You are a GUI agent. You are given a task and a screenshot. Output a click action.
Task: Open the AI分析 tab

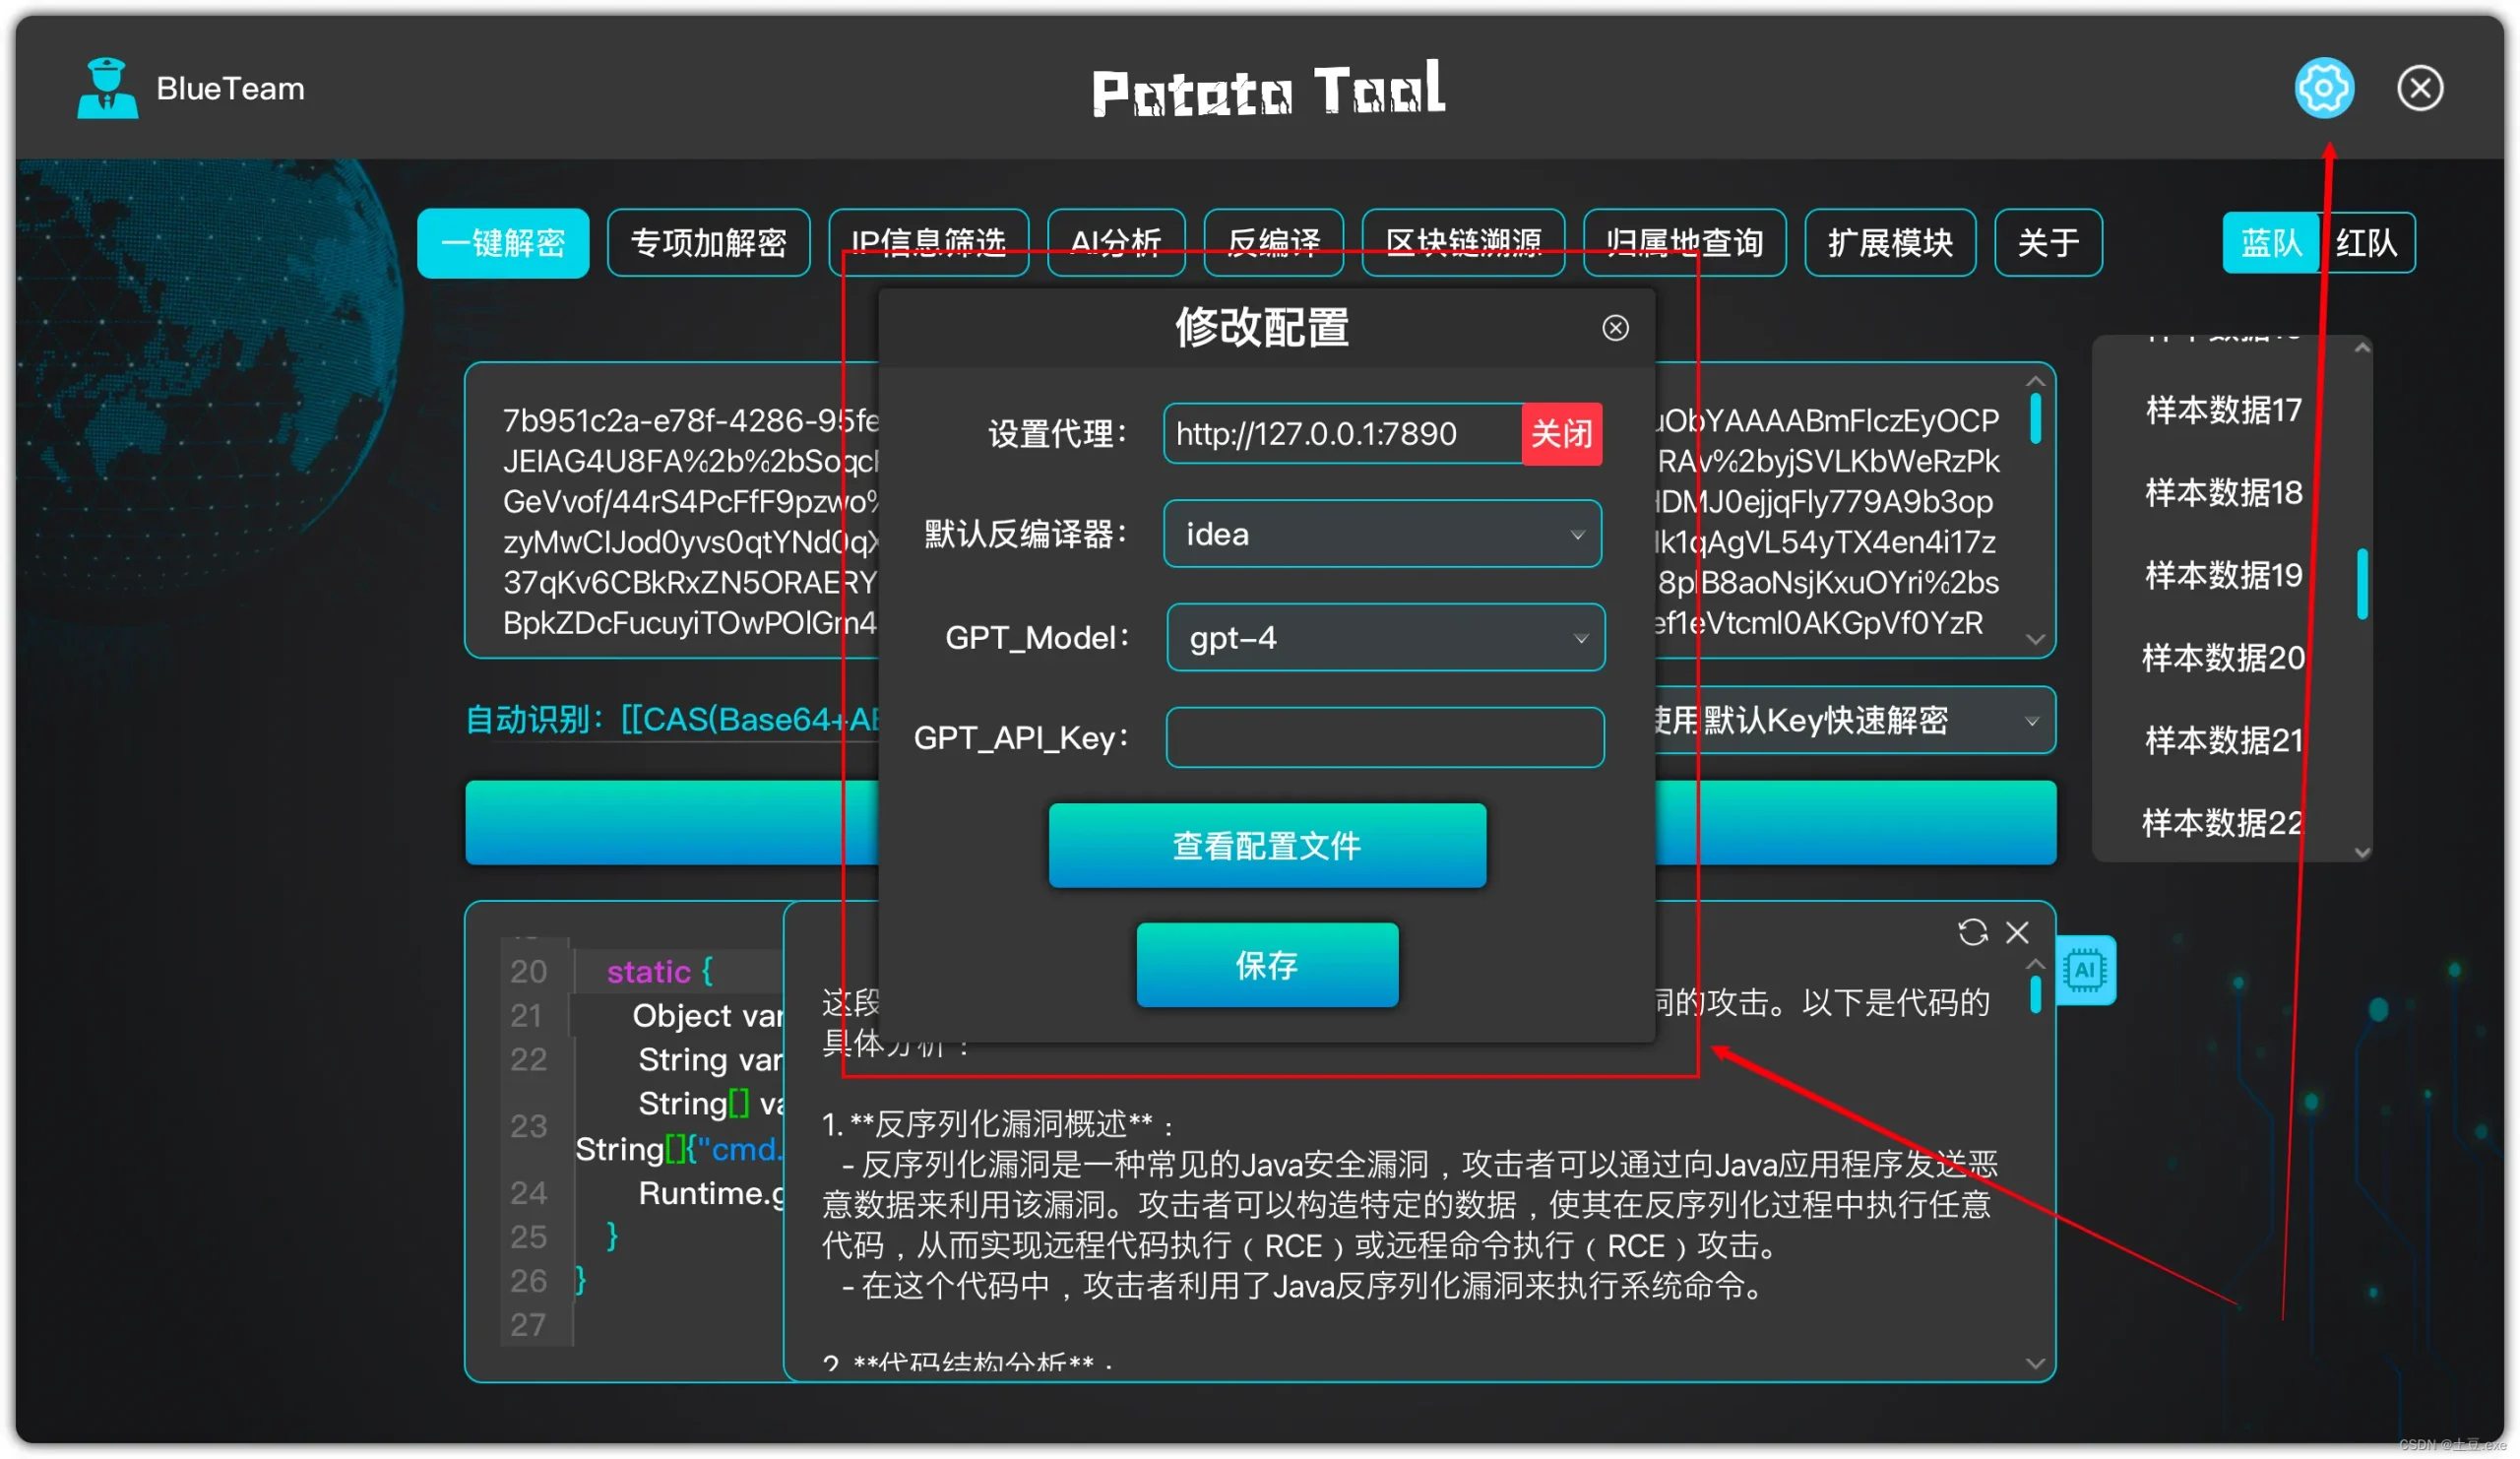pos(1115,243)
